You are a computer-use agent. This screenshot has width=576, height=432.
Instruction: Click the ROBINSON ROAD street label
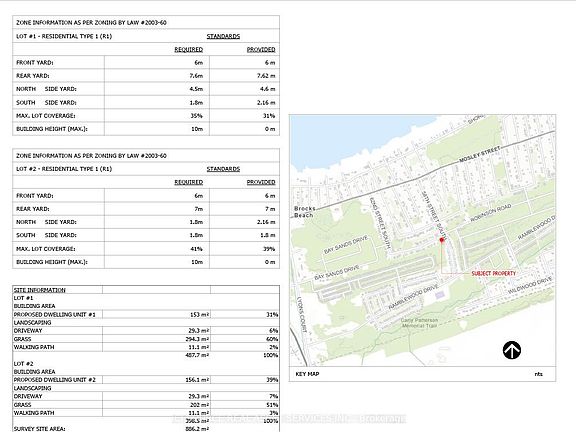point(491,213)
